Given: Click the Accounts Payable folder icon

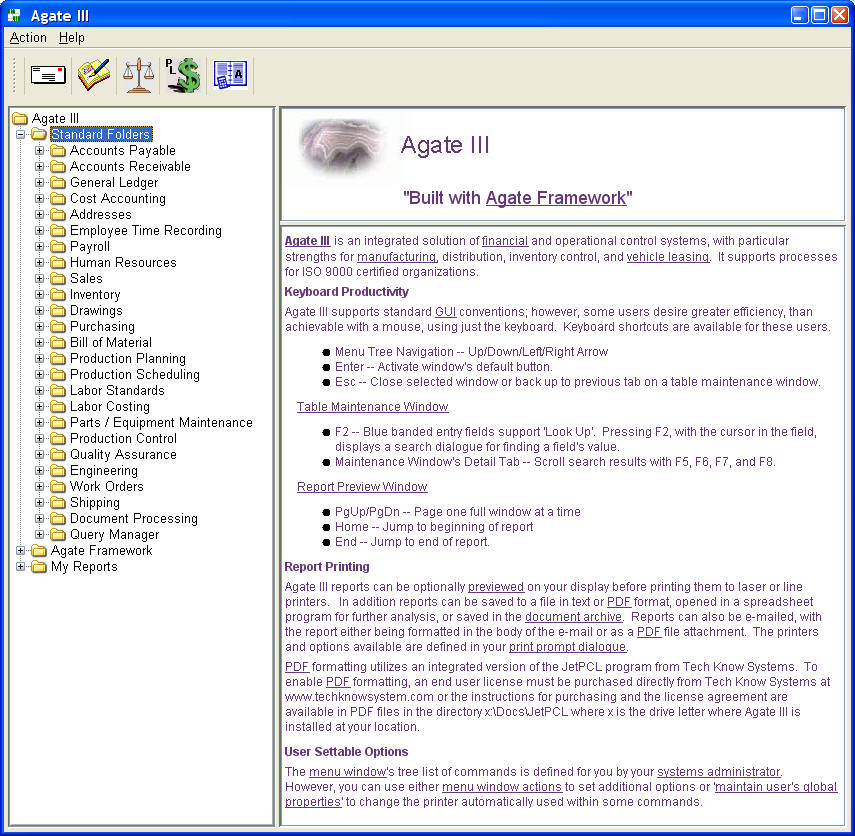Looking at the screenshot, I should (58, 151).
